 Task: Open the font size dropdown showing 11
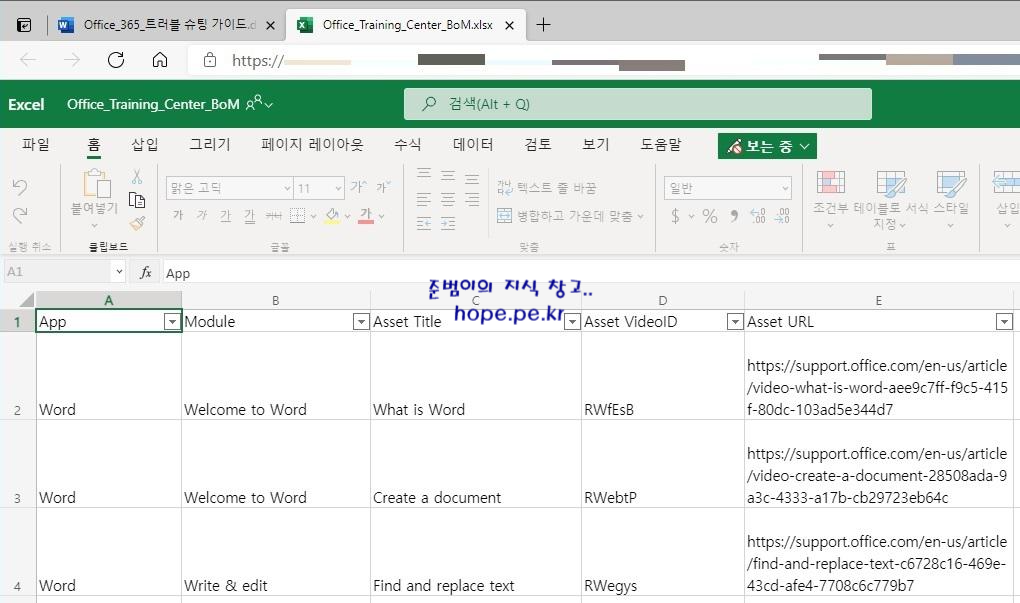(319, 188)
